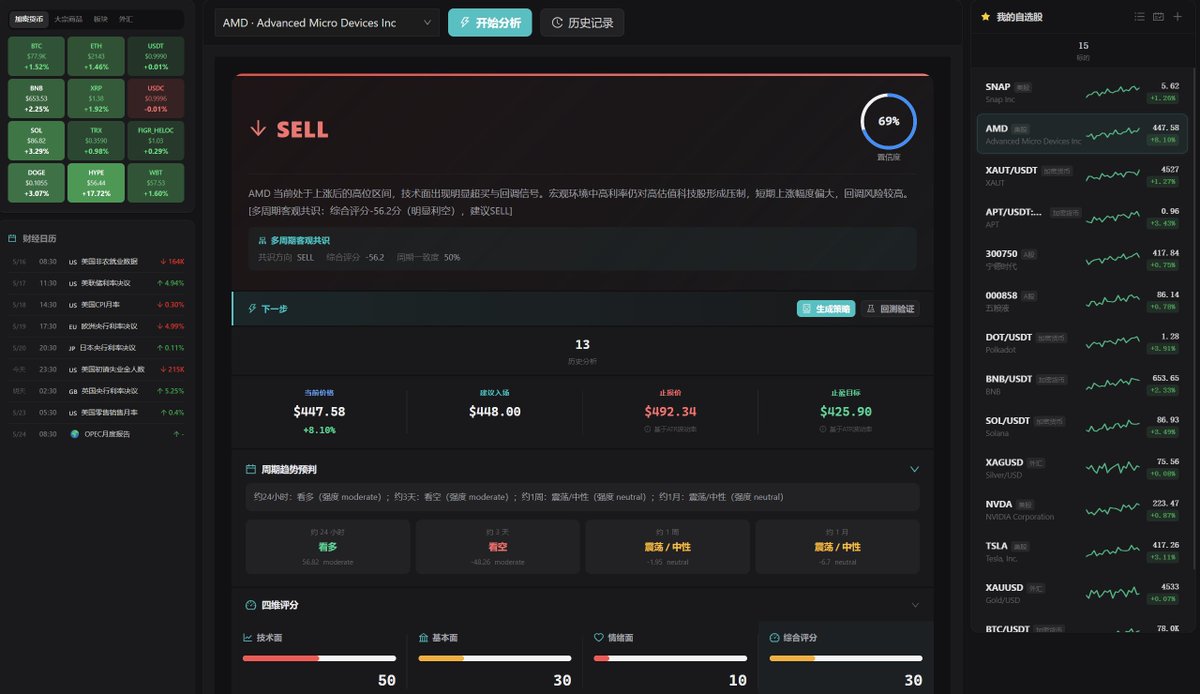
Task: Click the 情绪面 score bar
Action: pyautogui.click(x=670, y=658)
